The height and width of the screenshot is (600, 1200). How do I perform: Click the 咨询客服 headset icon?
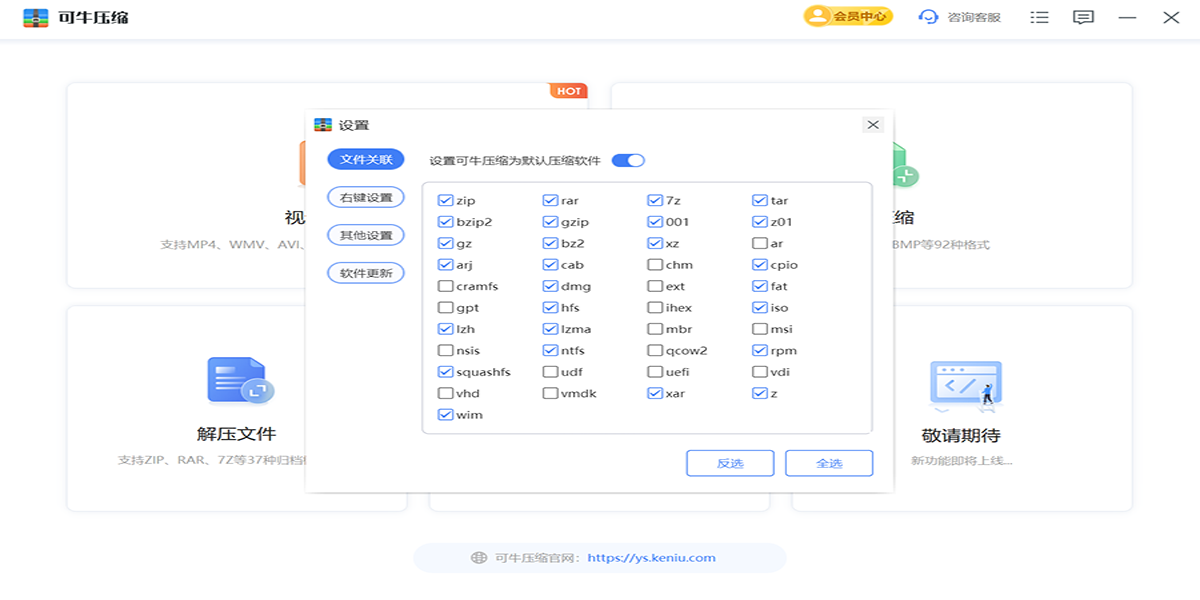coord(929,17)
